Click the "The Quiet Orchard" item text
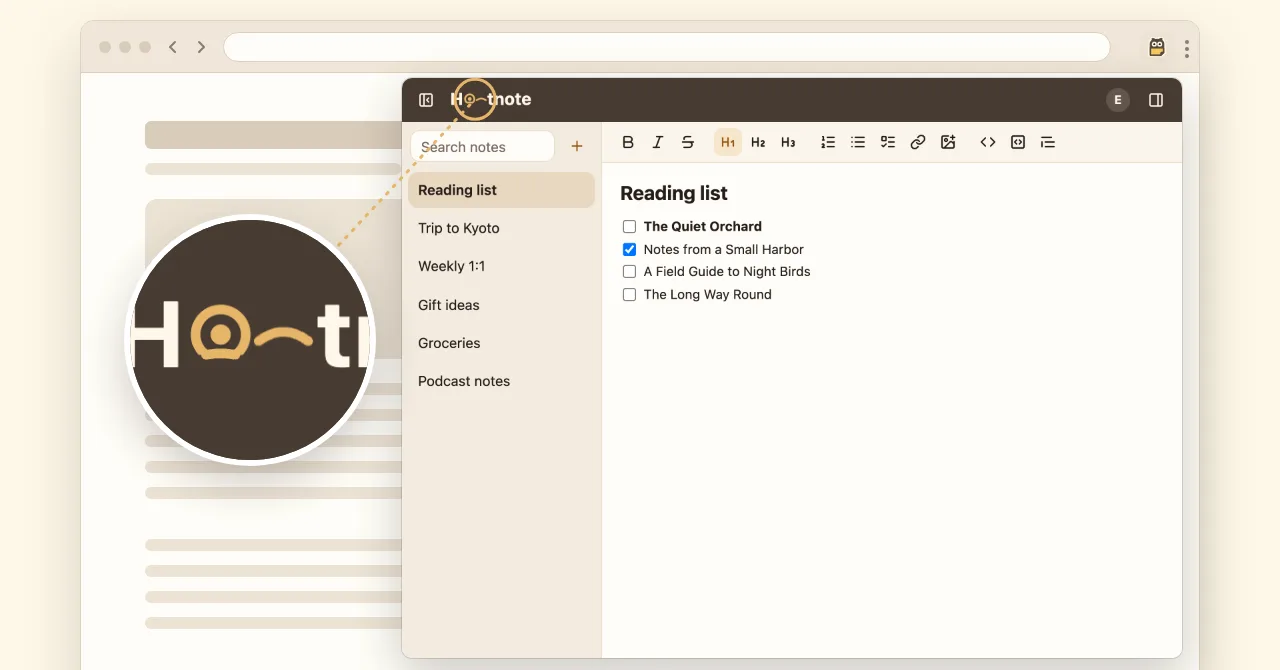 (x=703, y=227)
